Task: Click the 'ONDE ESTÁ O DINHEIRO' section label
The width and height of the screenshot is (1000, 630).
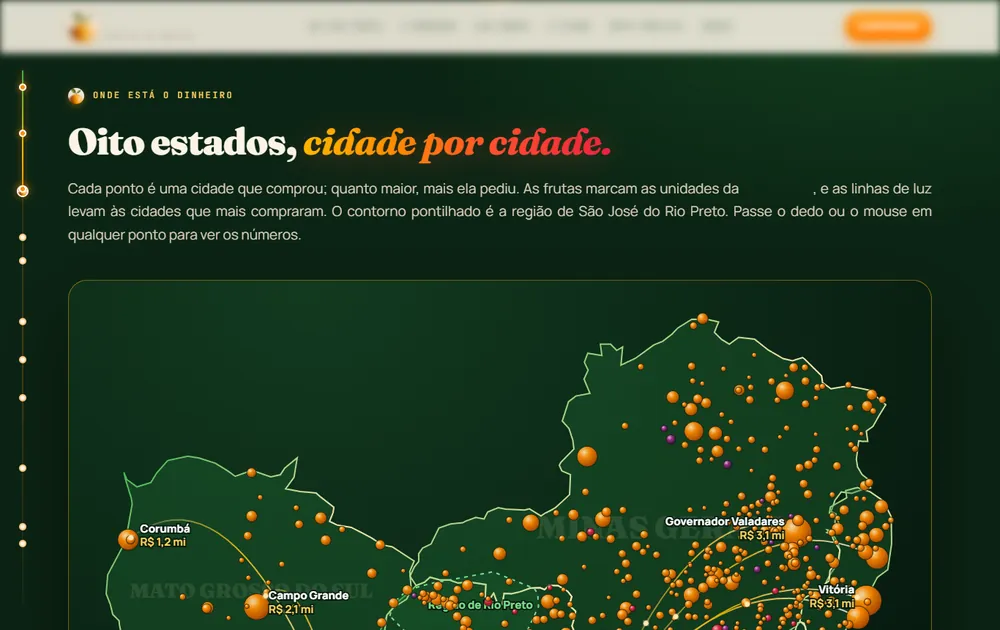Action: point(163,96)
